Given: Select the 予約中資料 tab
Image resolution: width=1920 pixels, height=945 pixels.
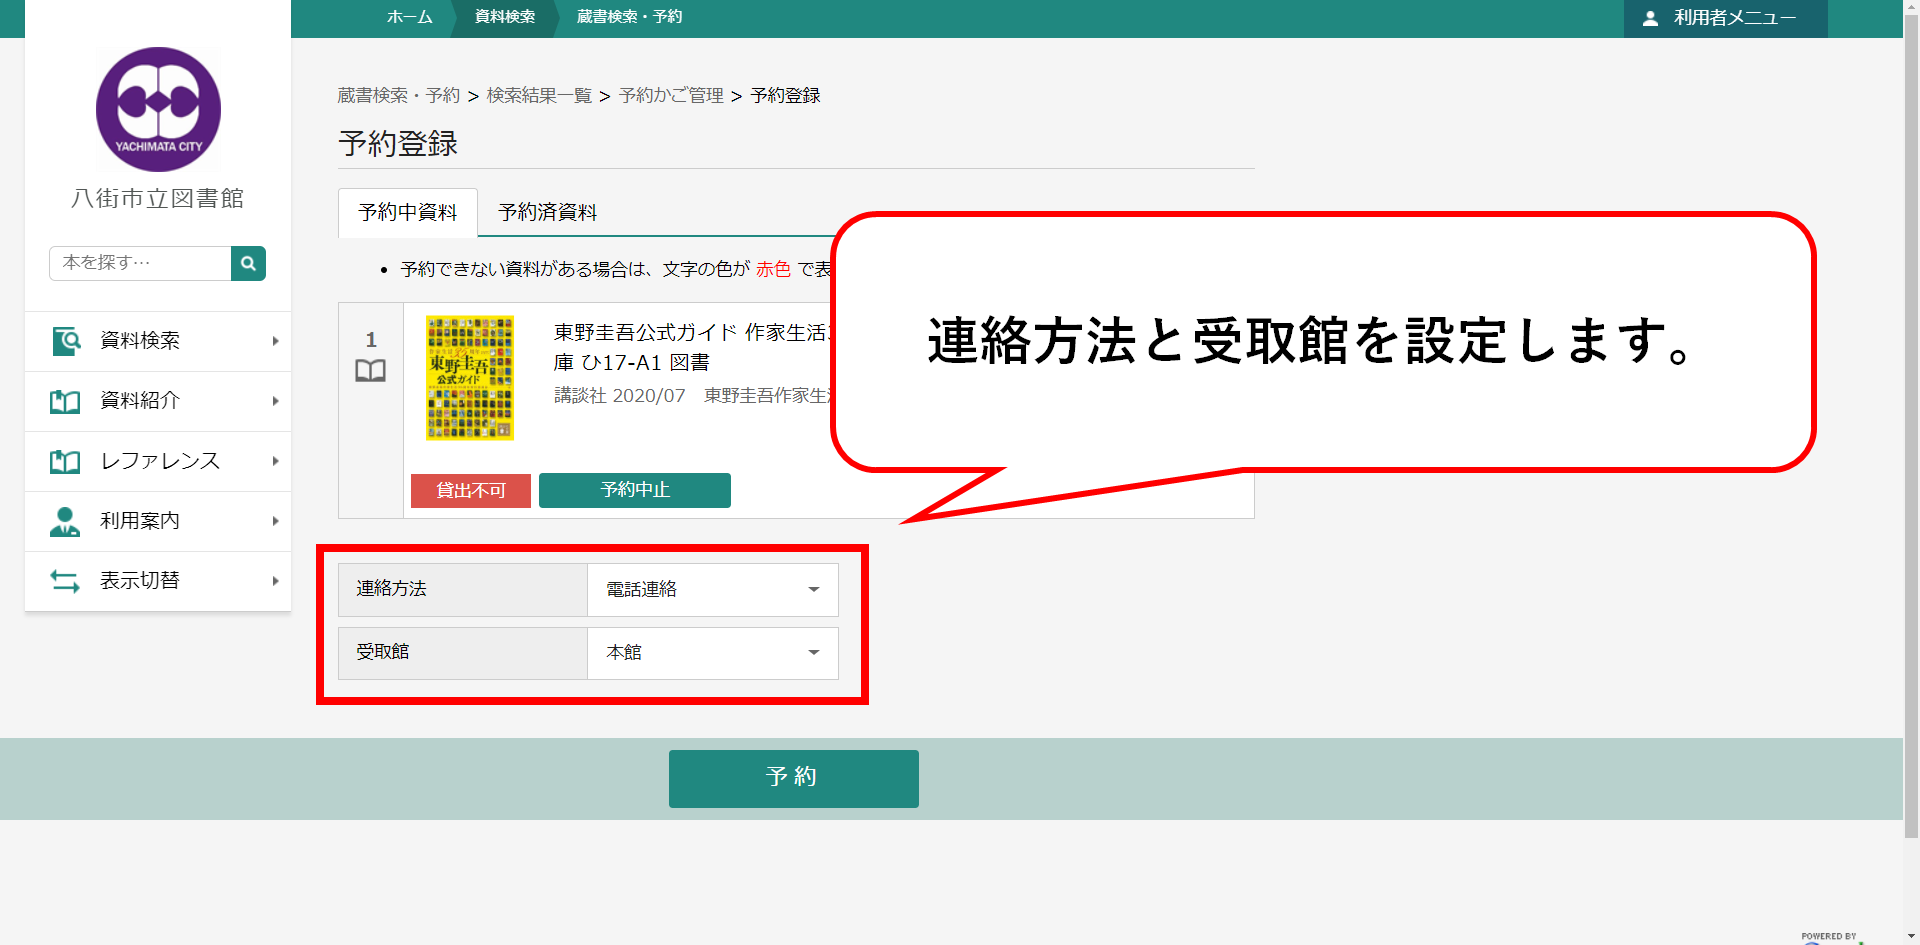Looking at the screenshot, I should point(407,212).
